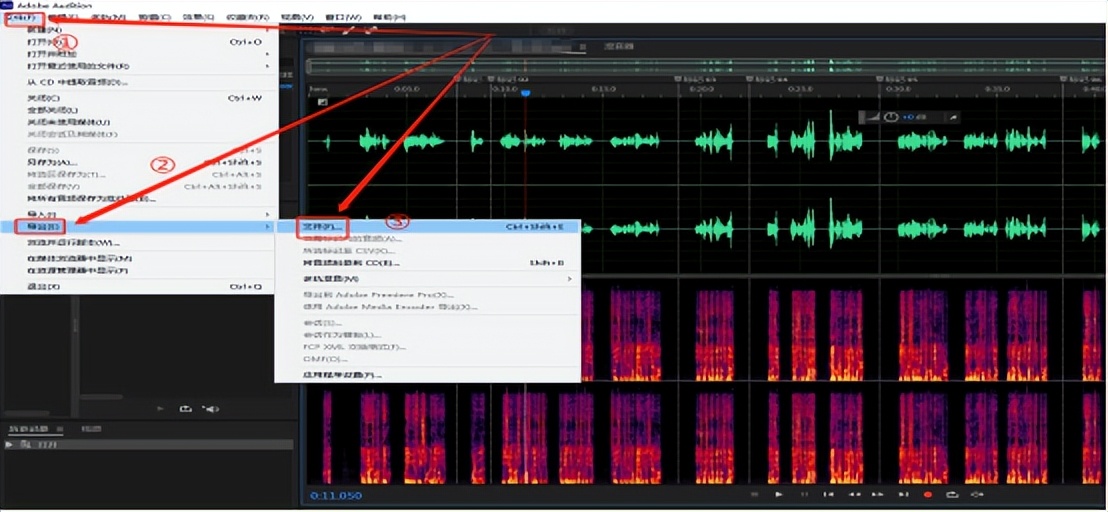
Task: Click the fast-forward icon in transport bar
Action: (x=878, y=494)
